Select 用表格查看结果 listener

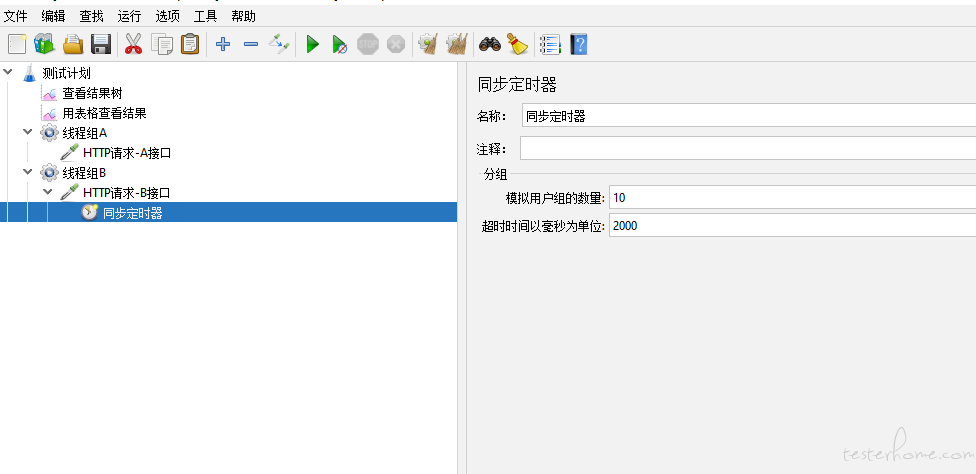point(105,113)
